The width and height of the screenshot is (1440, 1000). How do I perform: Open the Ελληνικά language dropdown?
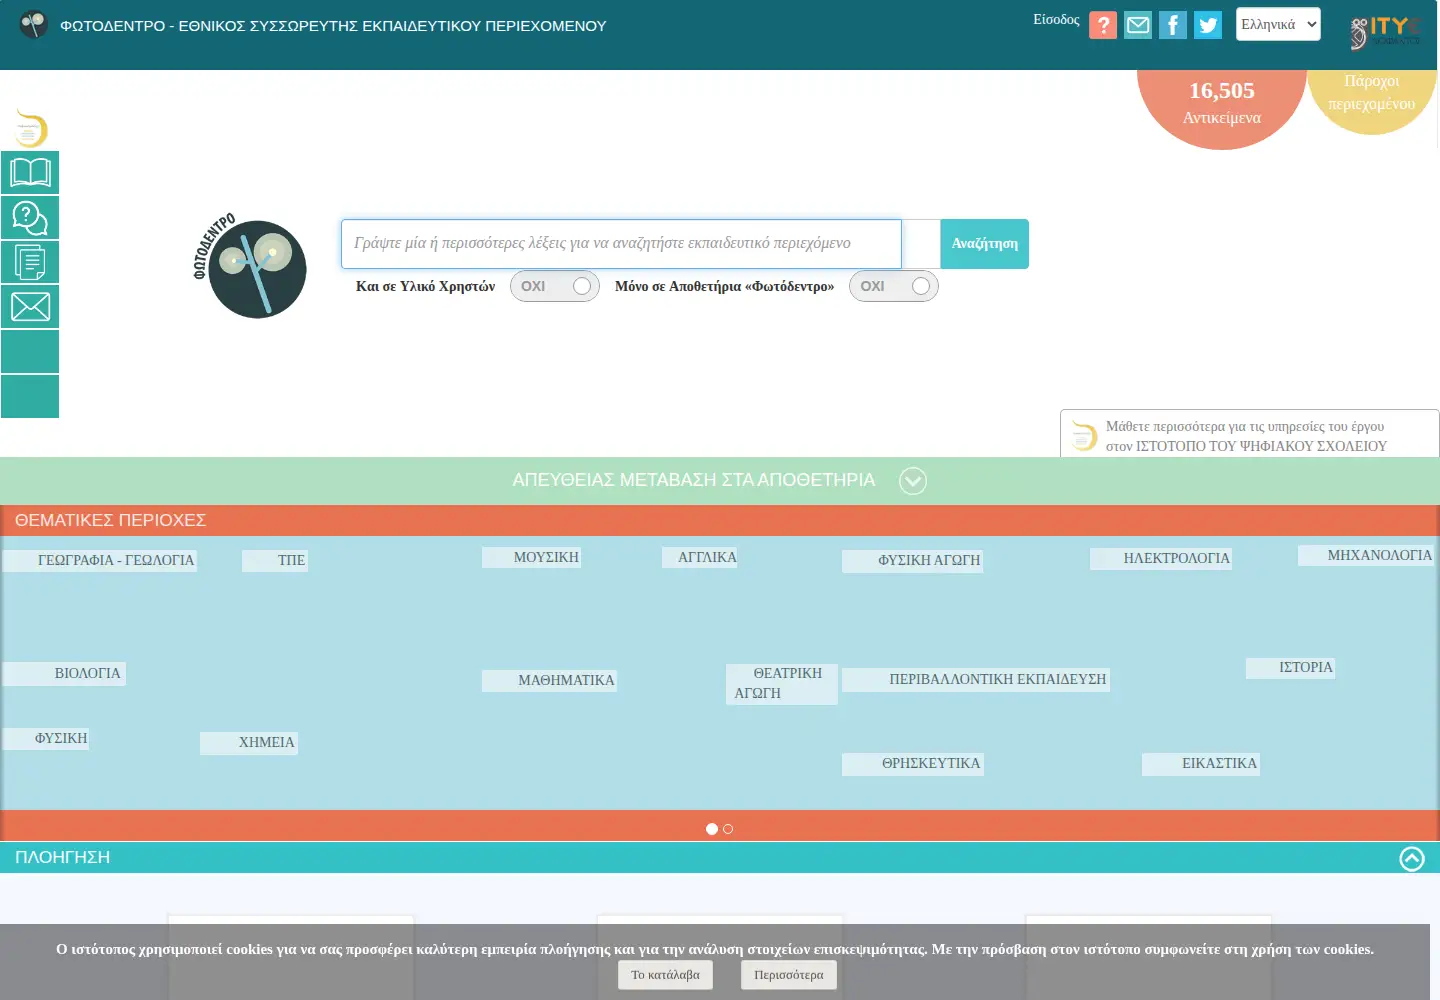pyautogui.click(x=1278, y=24)
